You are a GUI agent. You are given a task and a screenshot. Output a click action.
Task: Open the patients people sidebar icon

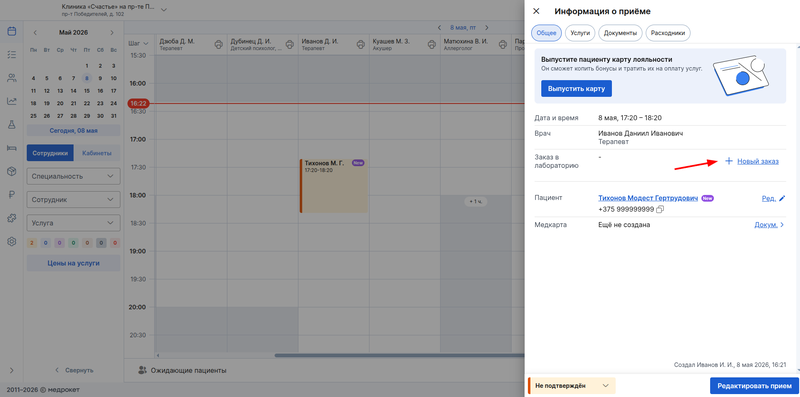11,78
